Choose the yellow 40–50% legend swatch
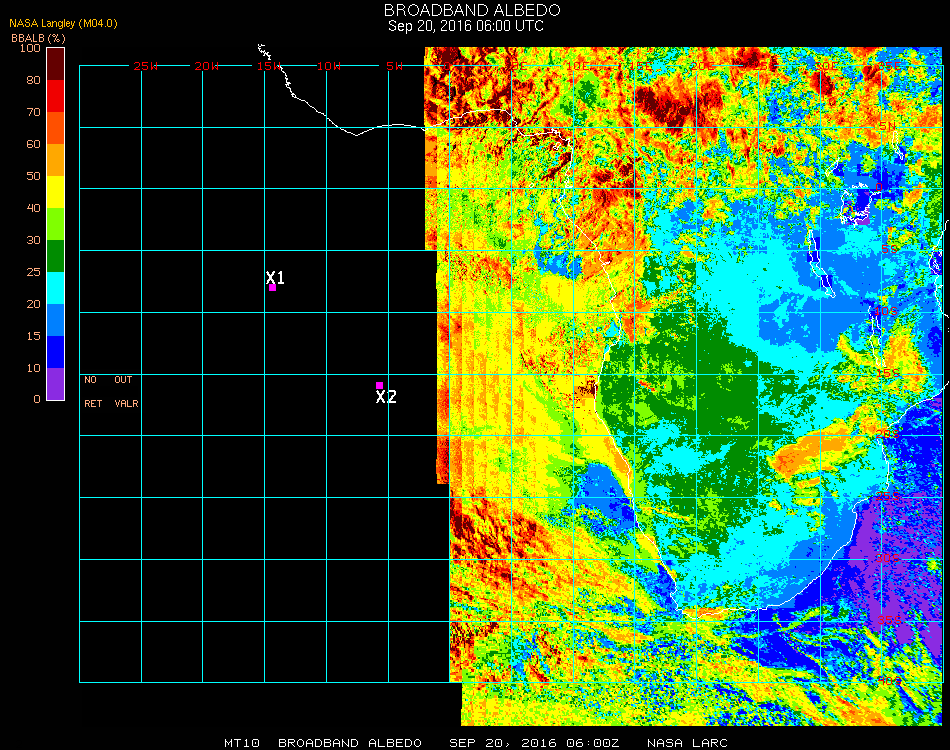This screenshot has height=750, width=950. (x=56, y=192)
